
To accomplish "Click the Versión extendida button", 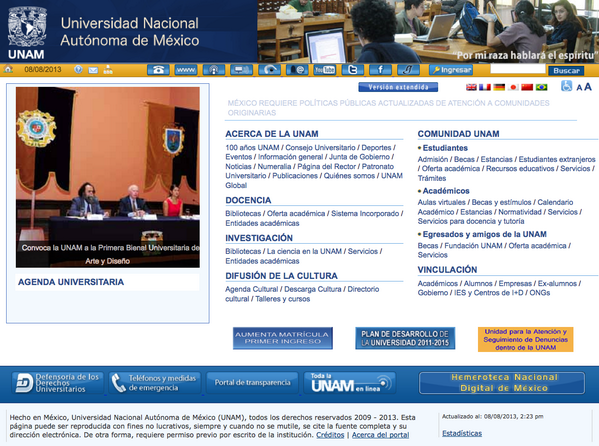I will tap(398, 87).
